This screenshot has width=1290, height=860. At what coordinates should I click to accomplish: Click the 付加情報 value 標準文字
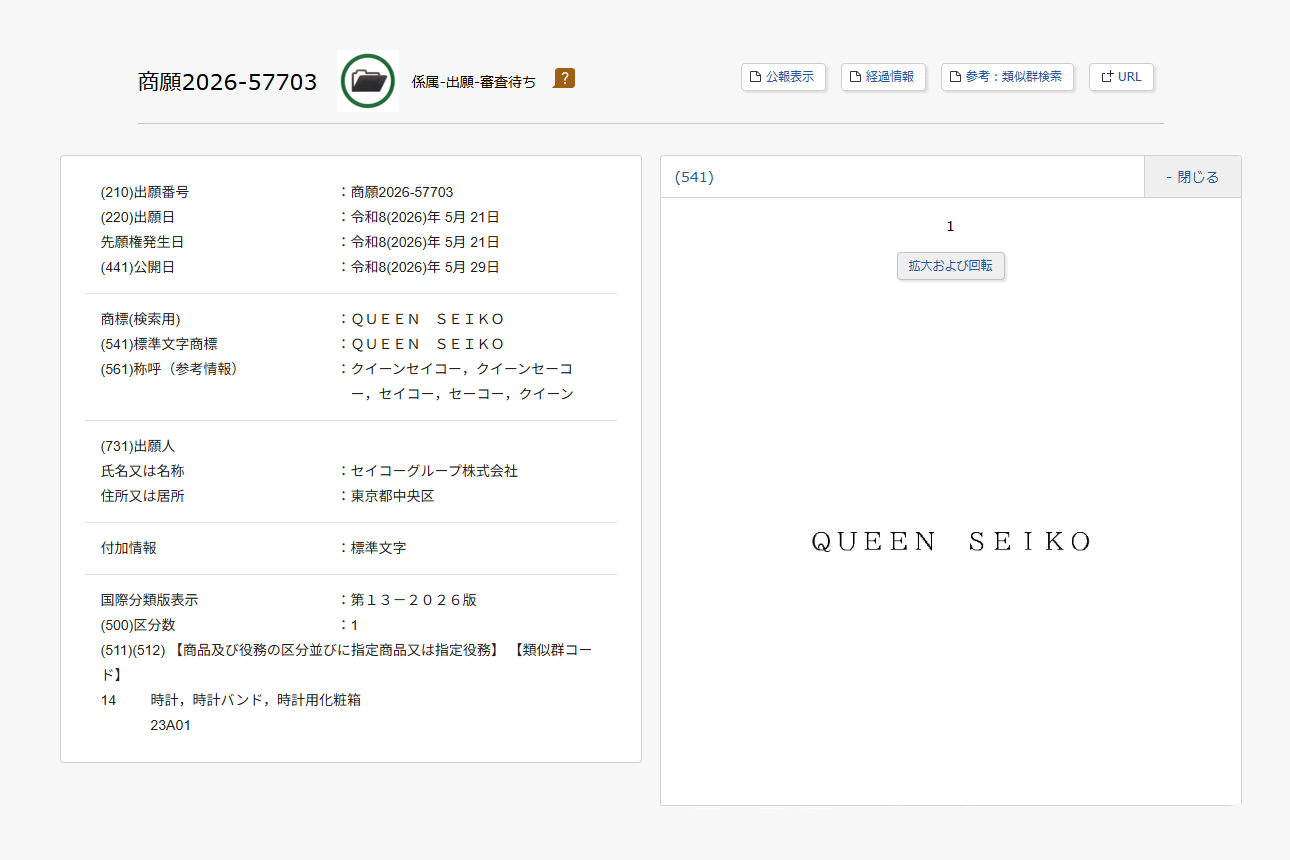pos(378,548)
